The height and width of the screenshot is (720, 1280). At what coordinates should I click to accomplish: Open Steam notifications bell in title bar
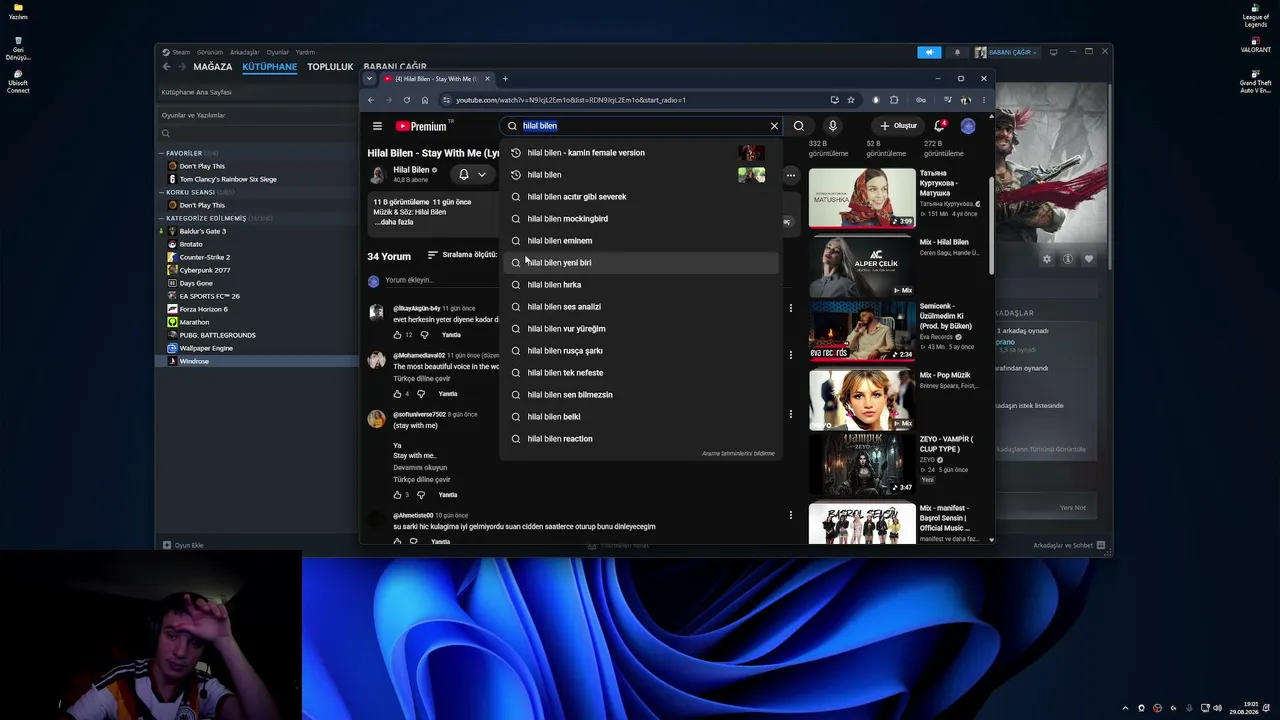click(x=957, y=52)
